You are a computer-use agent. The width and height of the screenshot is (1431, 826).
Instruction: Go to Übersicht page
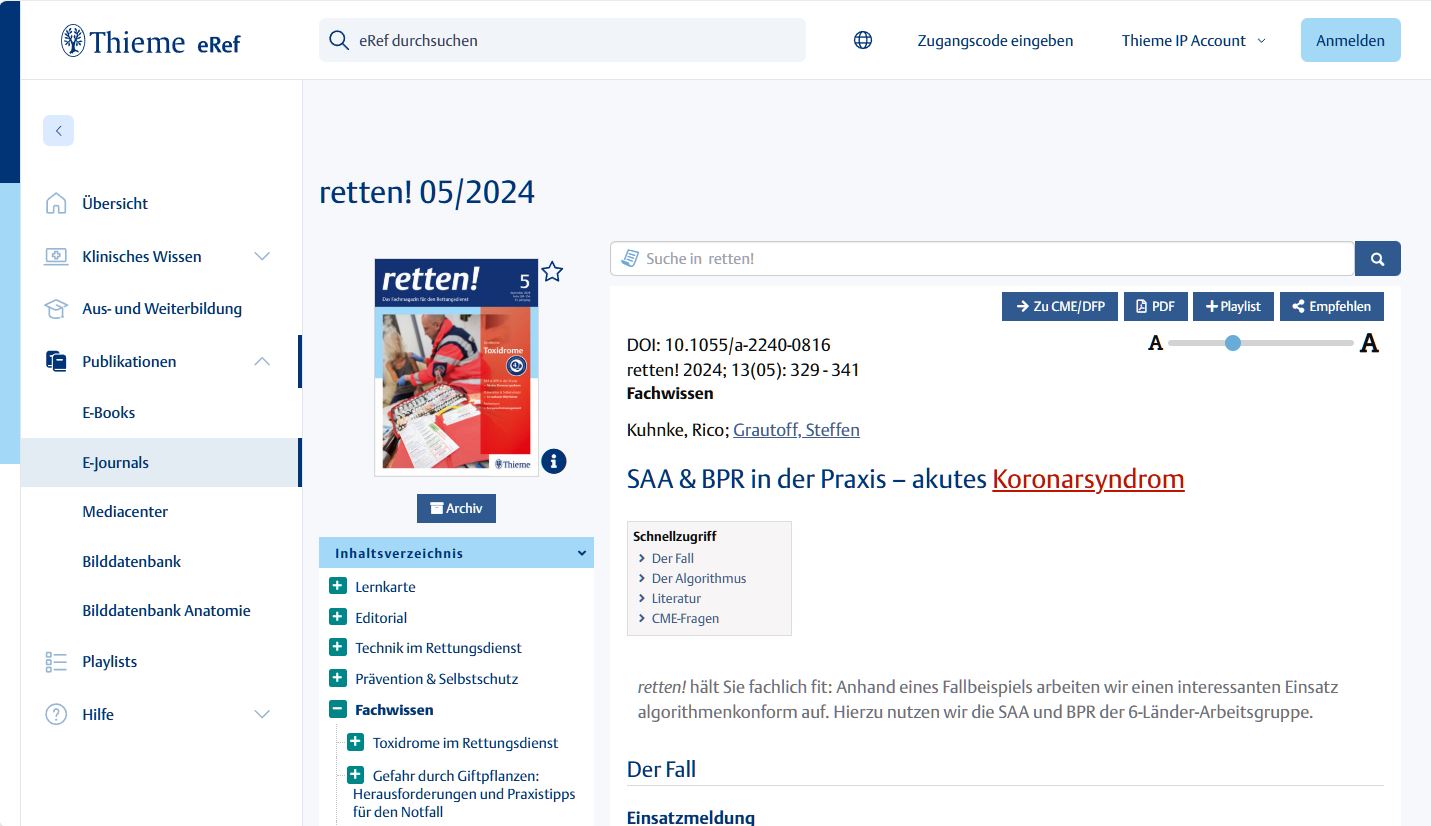click(x=115, y=204)
